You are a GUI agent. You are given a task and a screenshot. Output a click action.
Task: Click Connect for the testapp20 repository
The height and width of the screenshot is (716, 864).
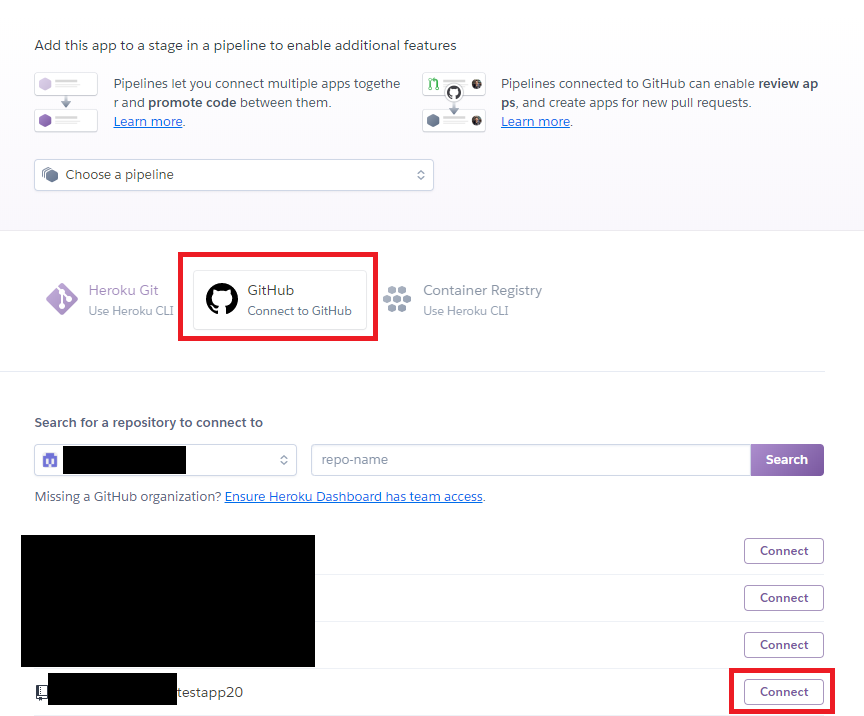point(784,692)
